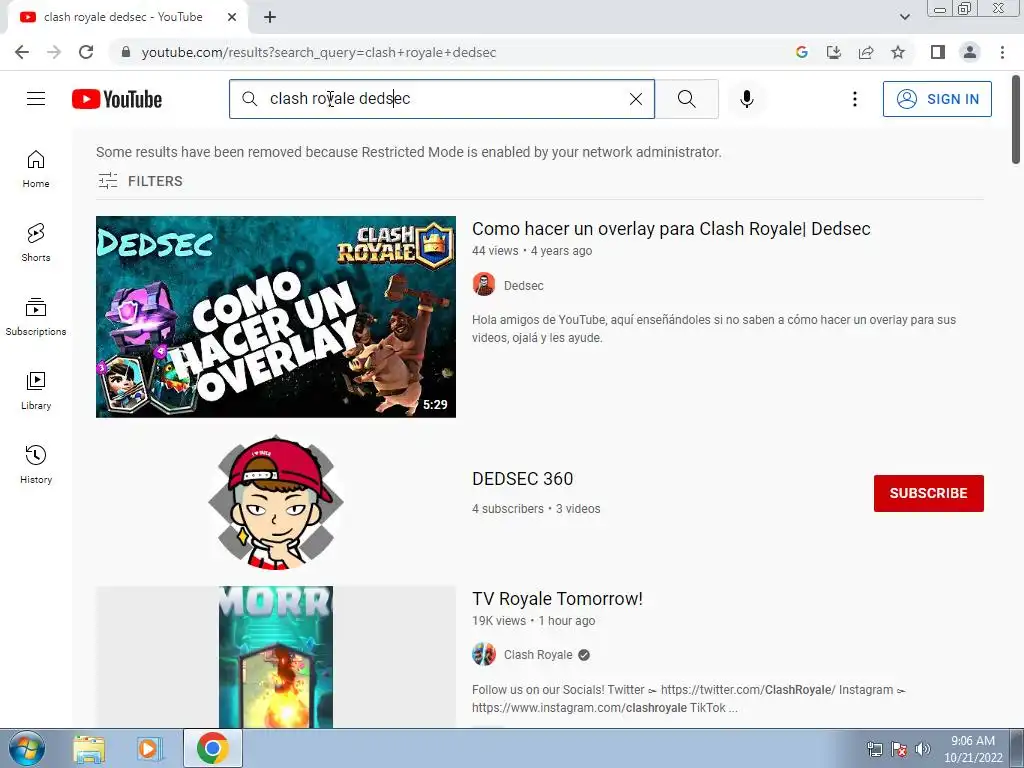Open the tab search dropdown chevron
1024x768 pixels.
904,17
